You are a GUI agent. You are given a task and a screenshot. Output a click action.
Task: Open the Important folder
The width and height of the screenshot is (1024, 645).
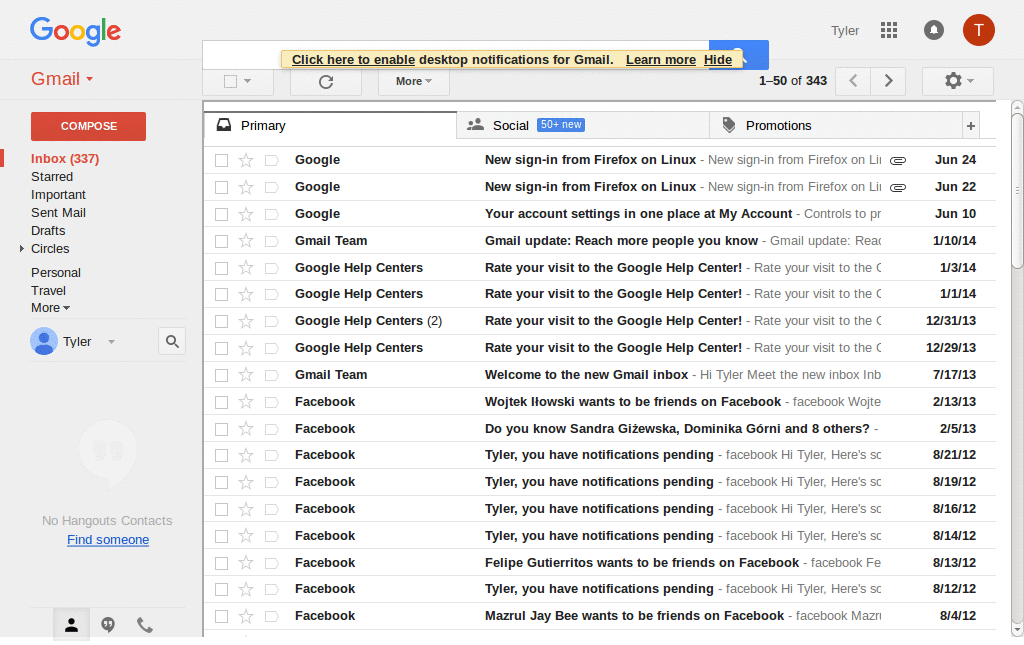point(58,195)
